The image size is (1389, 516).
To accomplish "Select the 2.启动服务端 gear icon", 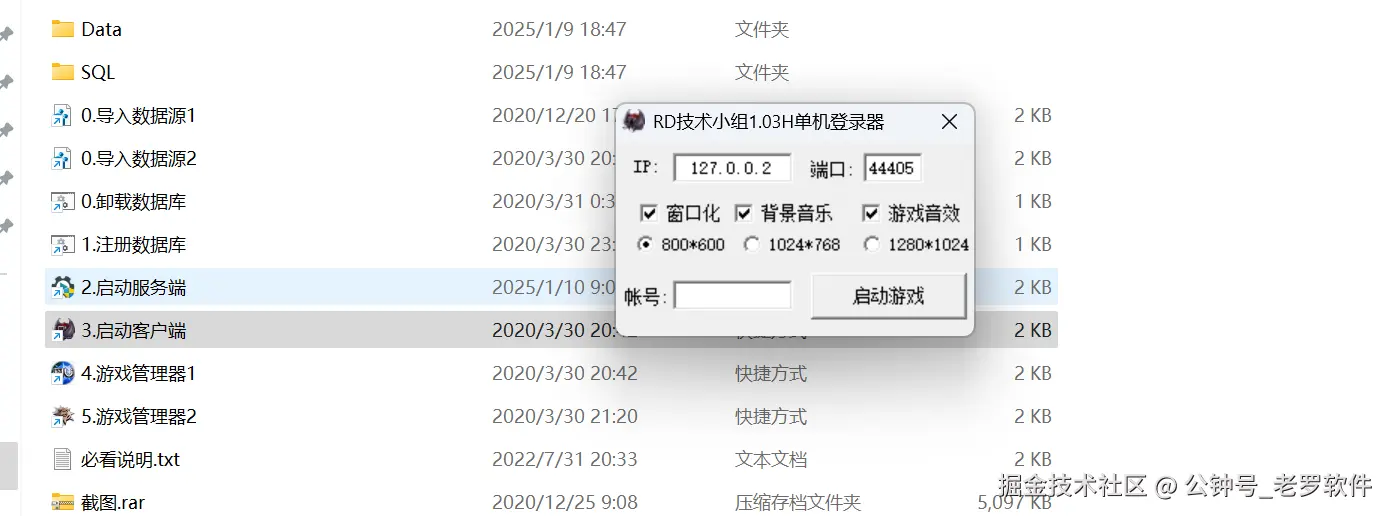I will (63, 287).
